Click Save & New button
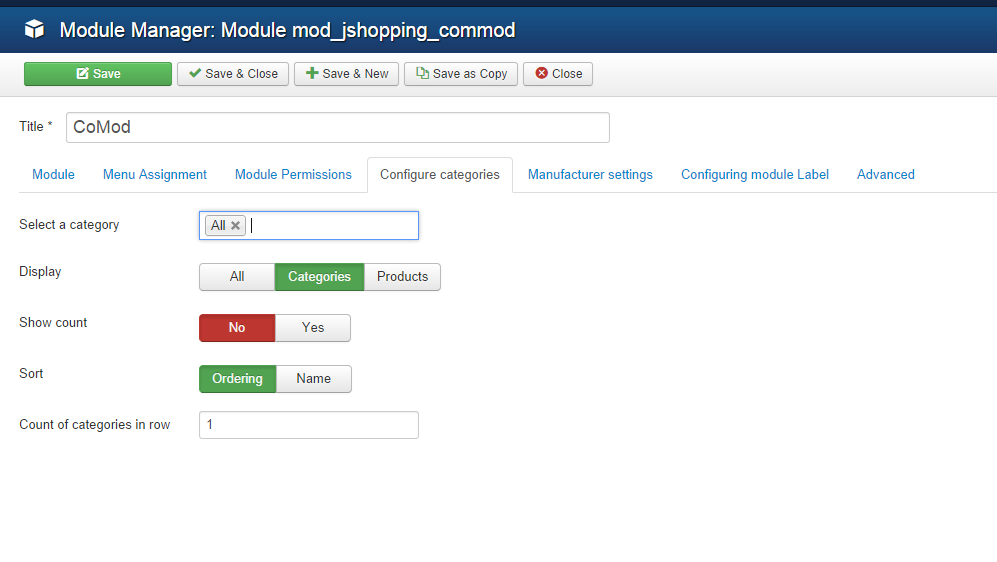Image resolution: width=997 pixels, height=562 pixels. [346, 74]
